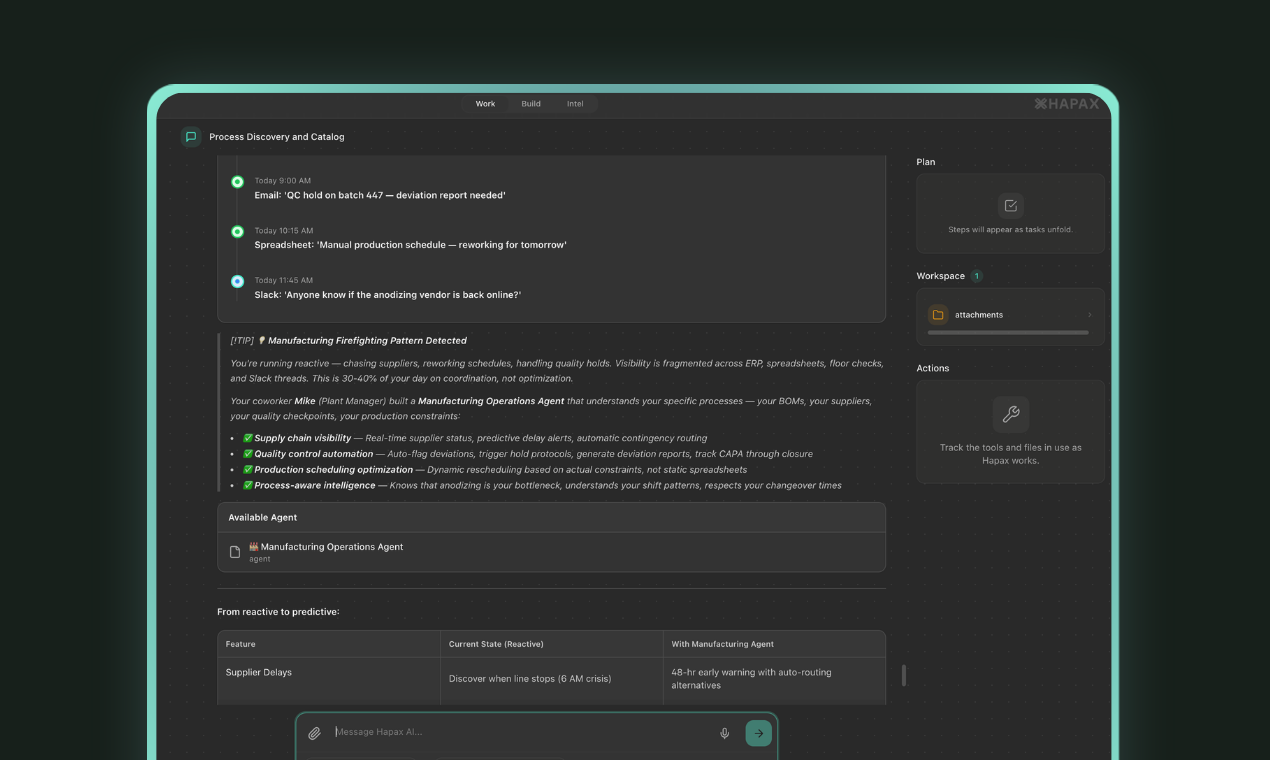Expand the Available Agent section header
Screen dimensions: 1270x760
(263, 517)
